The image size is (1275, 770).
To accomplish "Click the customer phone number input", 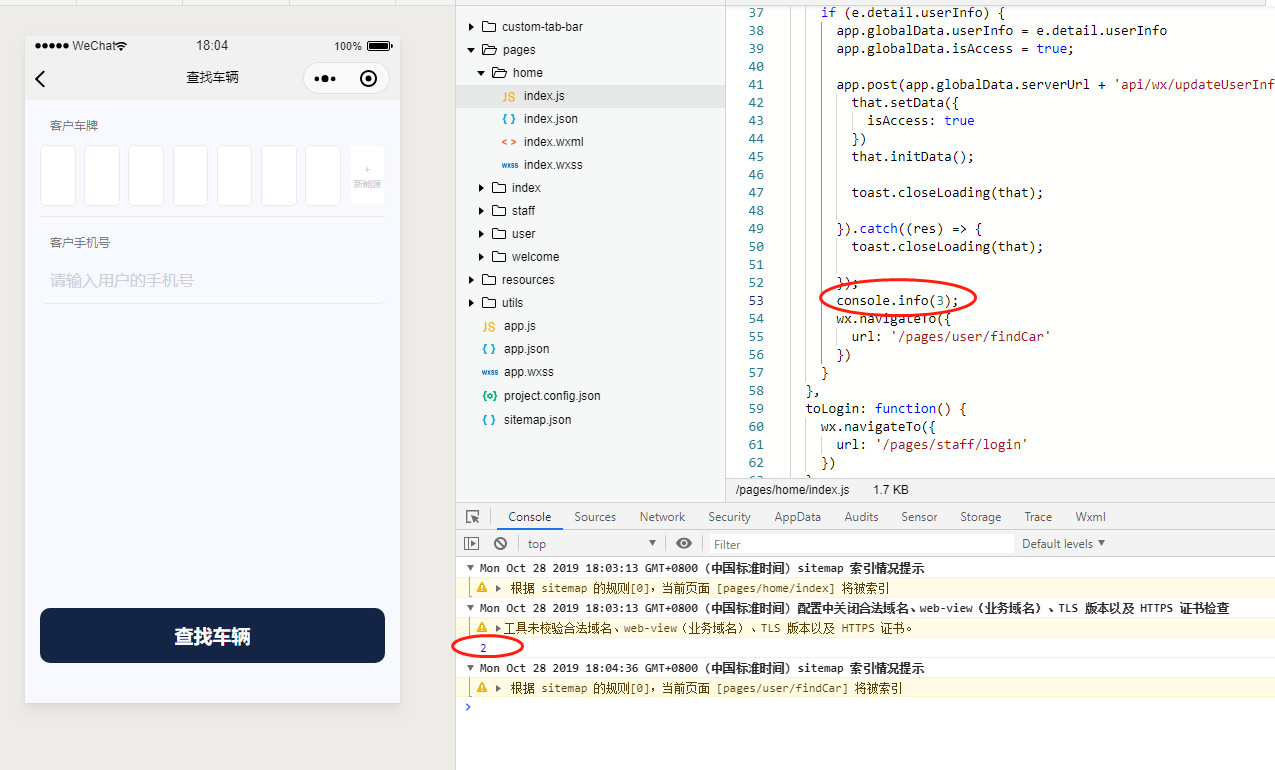I will [212, 281].
